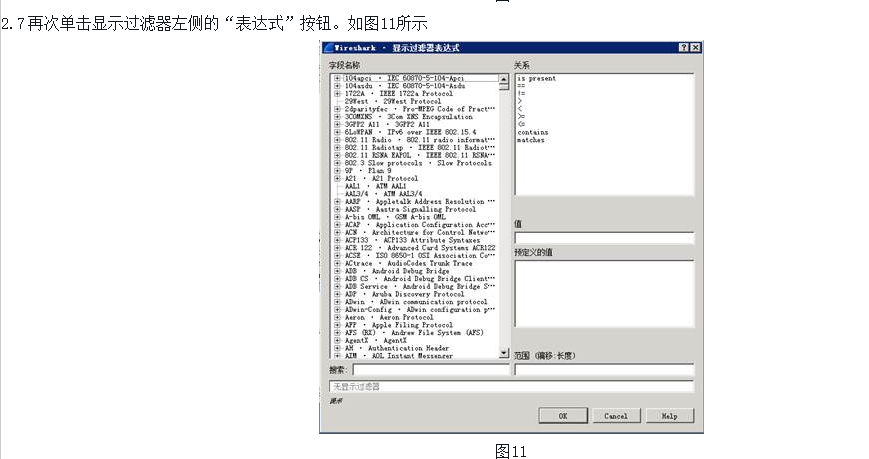Close the display filter expression dialog
Screen dimensions: 869x459
696,48
